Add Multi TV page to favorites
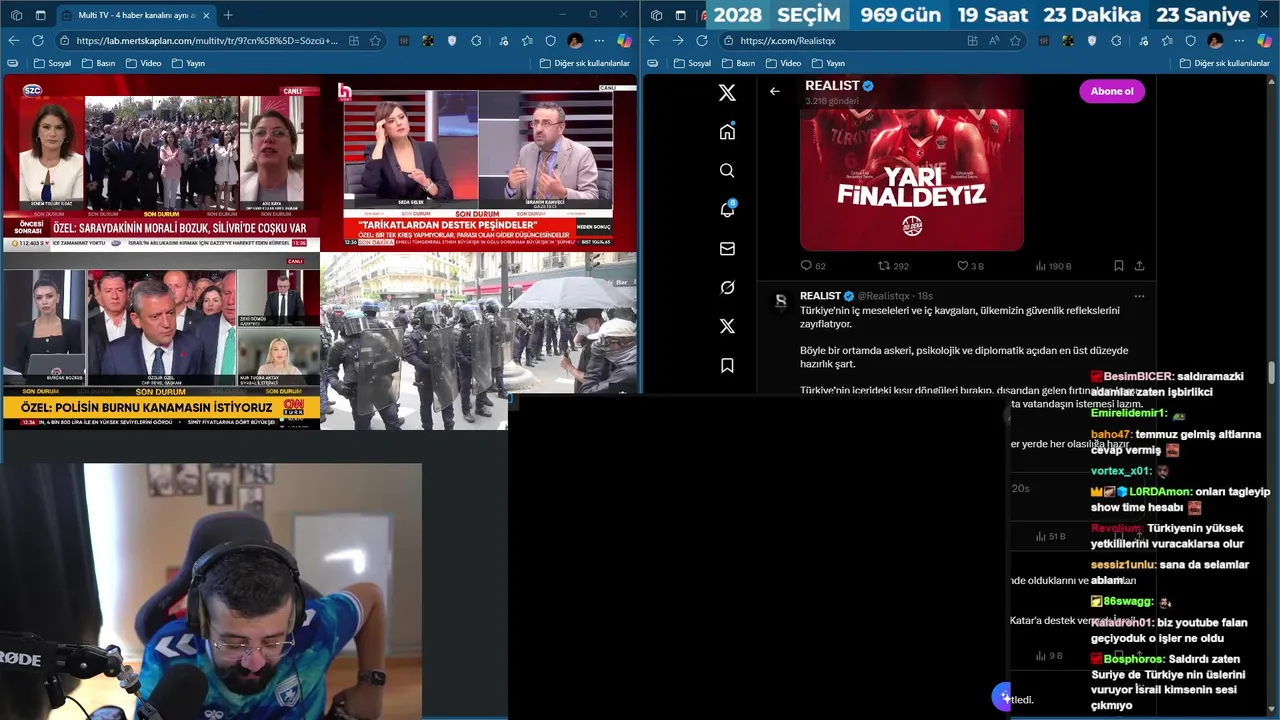Image resolution: width=1280 pixels, height=720 pixels. [x=375, y=41]
